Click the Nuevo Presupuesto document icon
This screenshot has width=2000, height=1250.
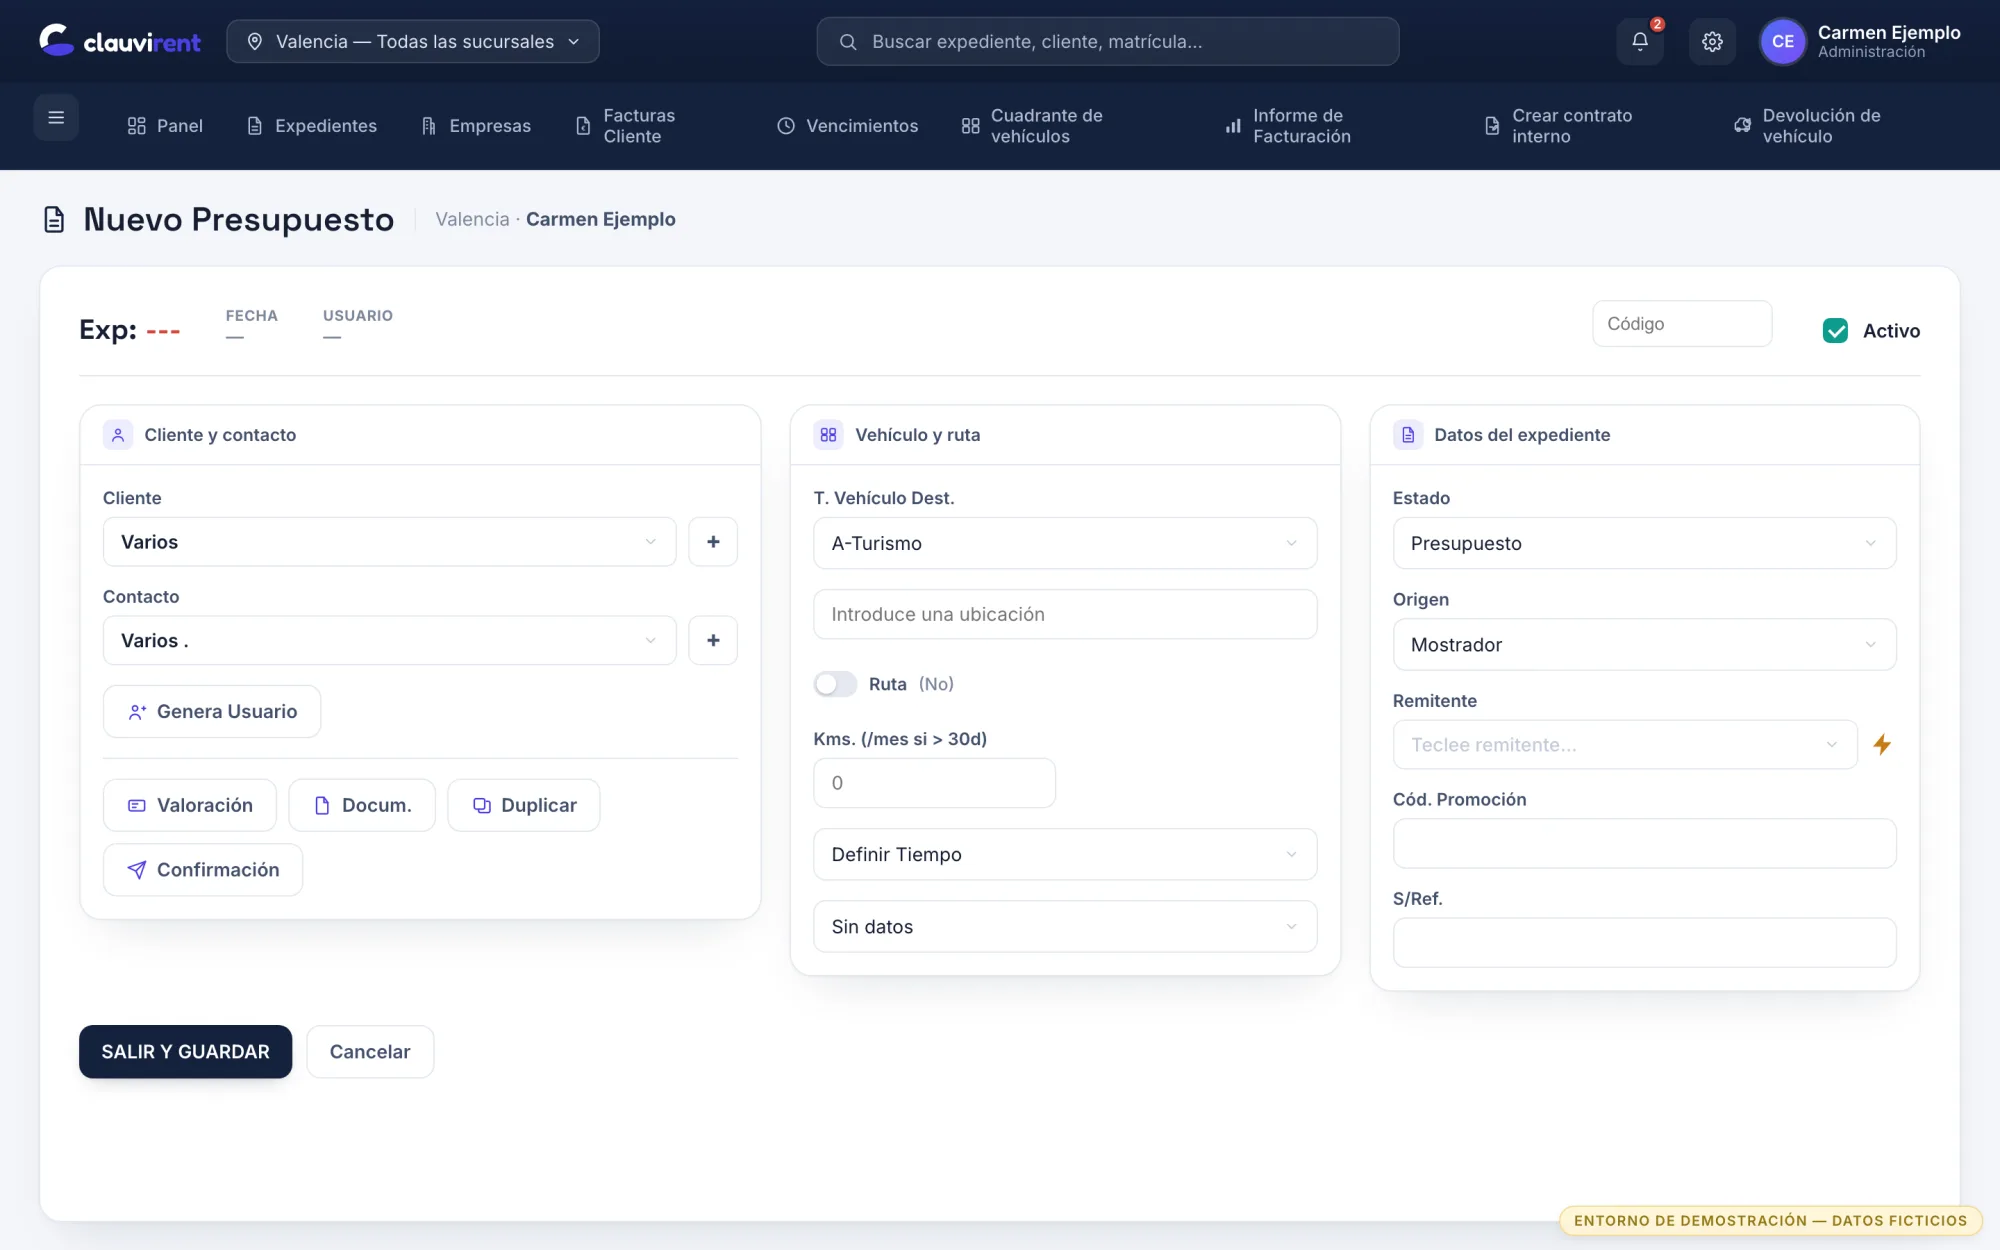click(54, 219)
